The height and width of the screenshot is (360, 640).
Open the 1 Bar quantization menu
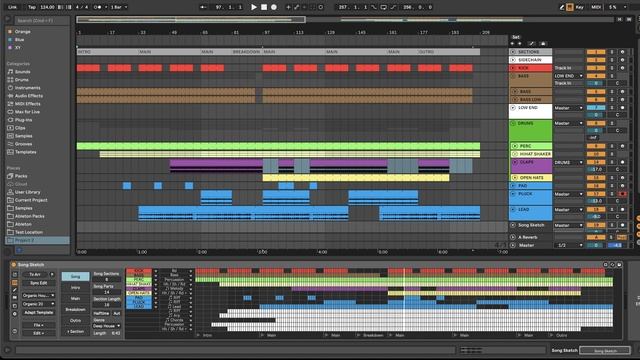(119, 7)
